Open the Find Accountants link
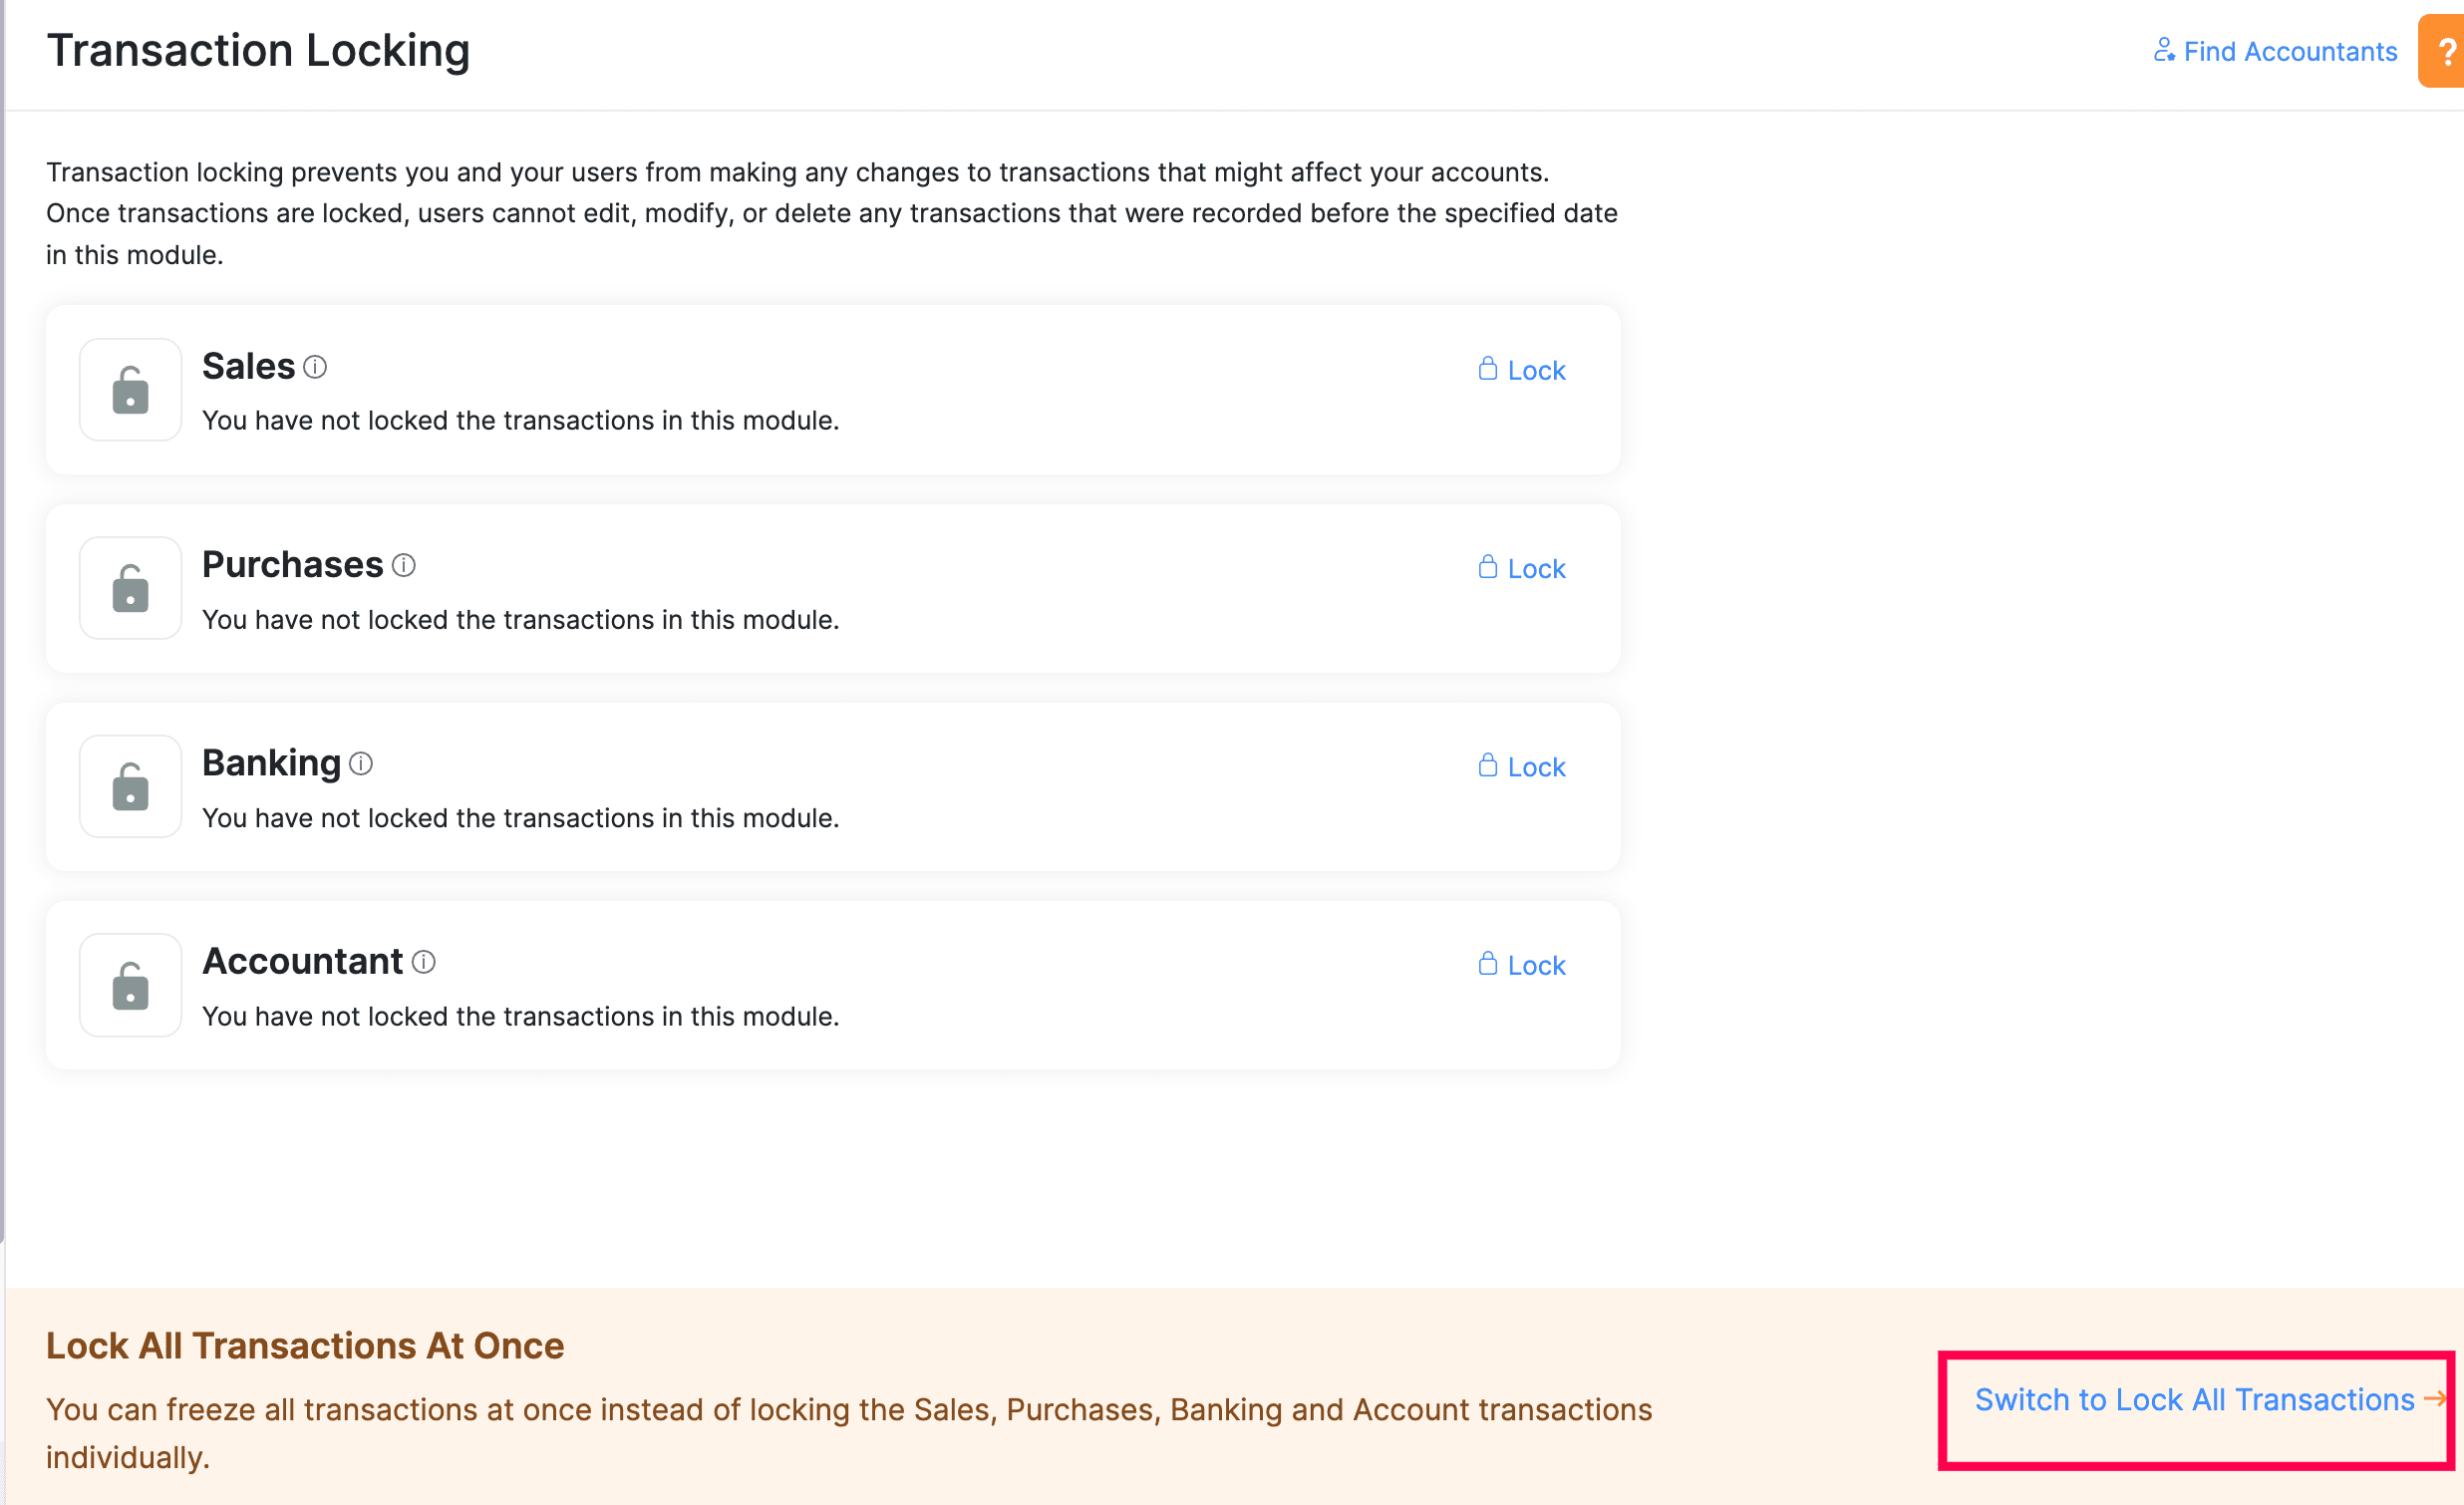Image resolution: width=2464 pixels, height=1505 pixels. coord(2275,51)
